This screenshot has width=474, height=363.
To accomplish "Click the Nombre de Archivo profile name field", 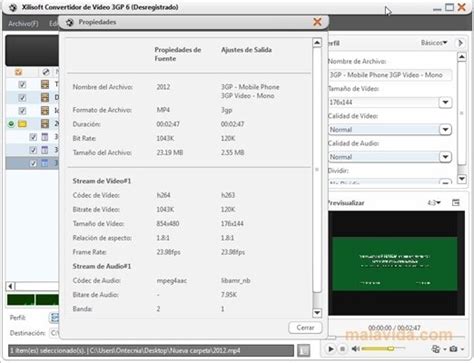I will pyautogui.click(x=390, y=75).
